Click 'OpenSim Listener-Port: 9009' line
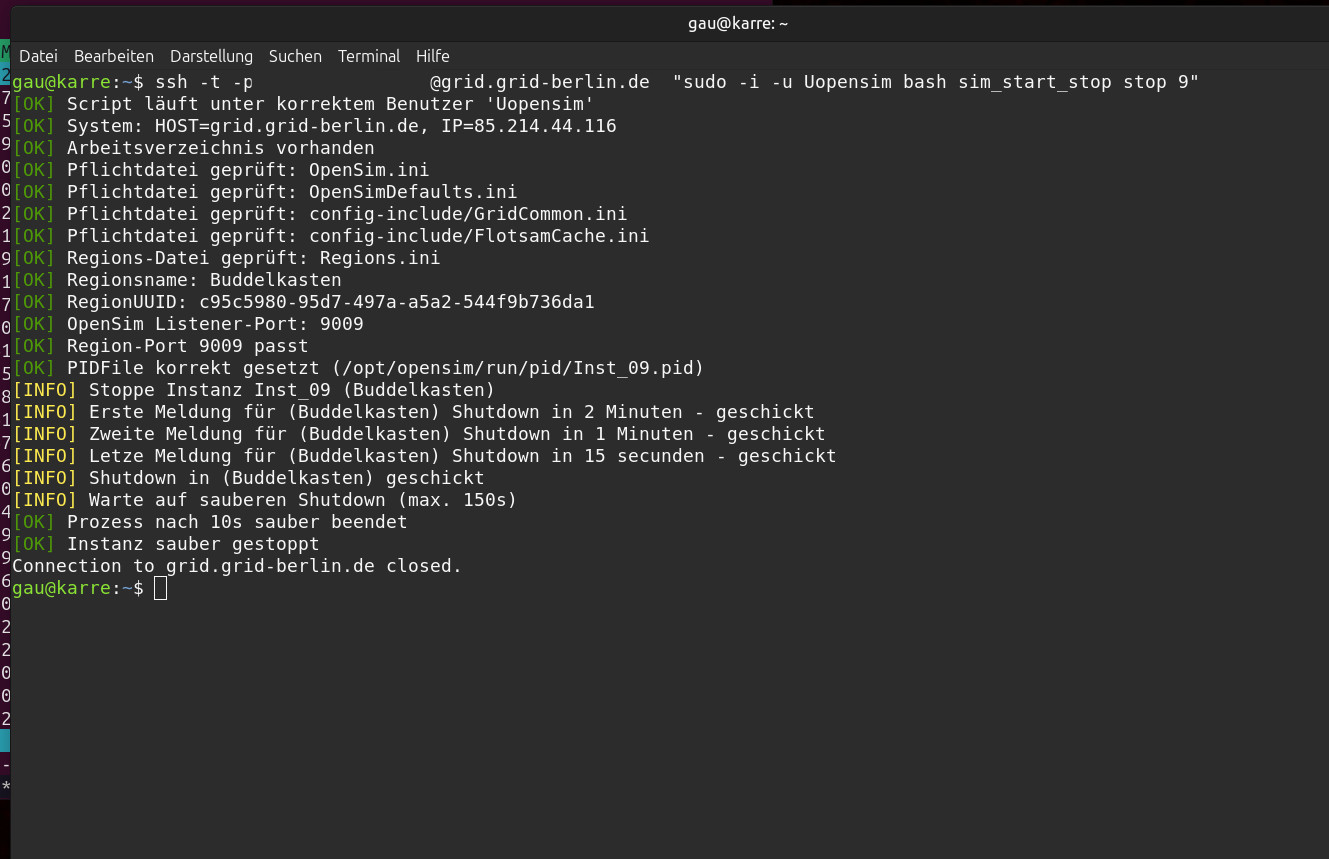This screenshot has height=859, width=1329. tap(215, 324)
